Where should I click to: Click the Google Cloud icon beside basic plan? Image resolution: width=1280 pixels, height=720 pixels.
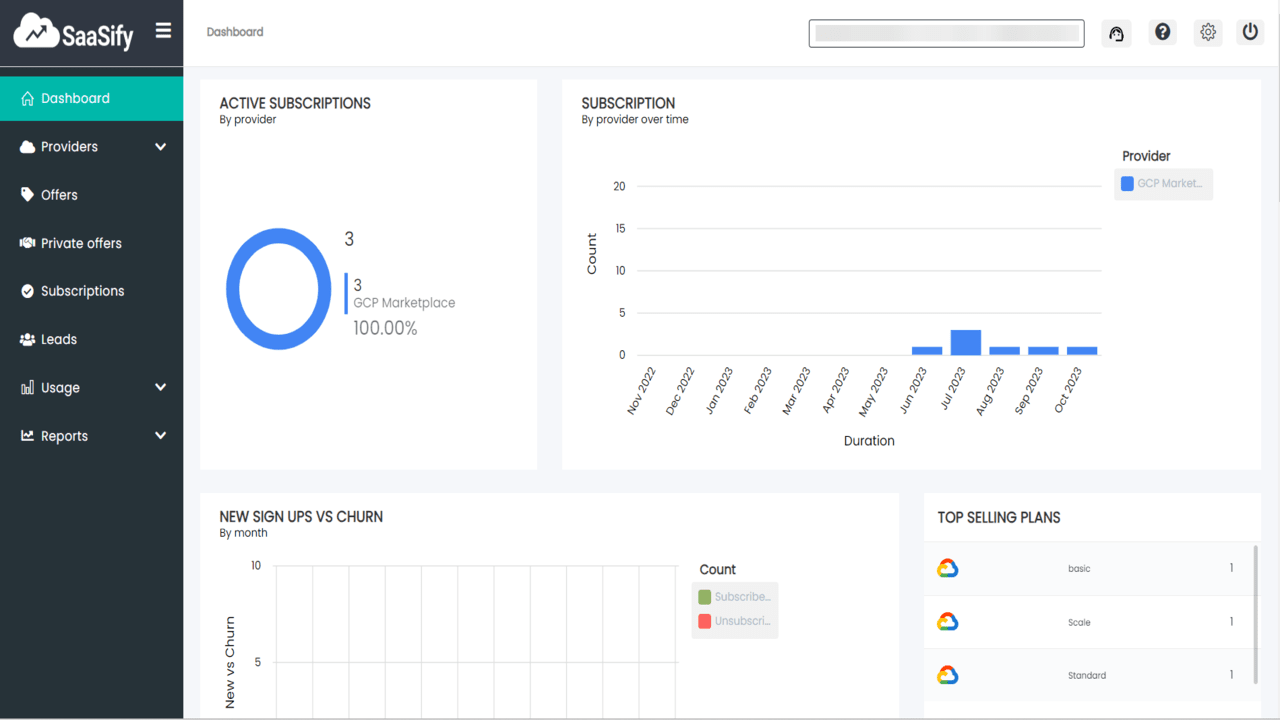point(948,569)
